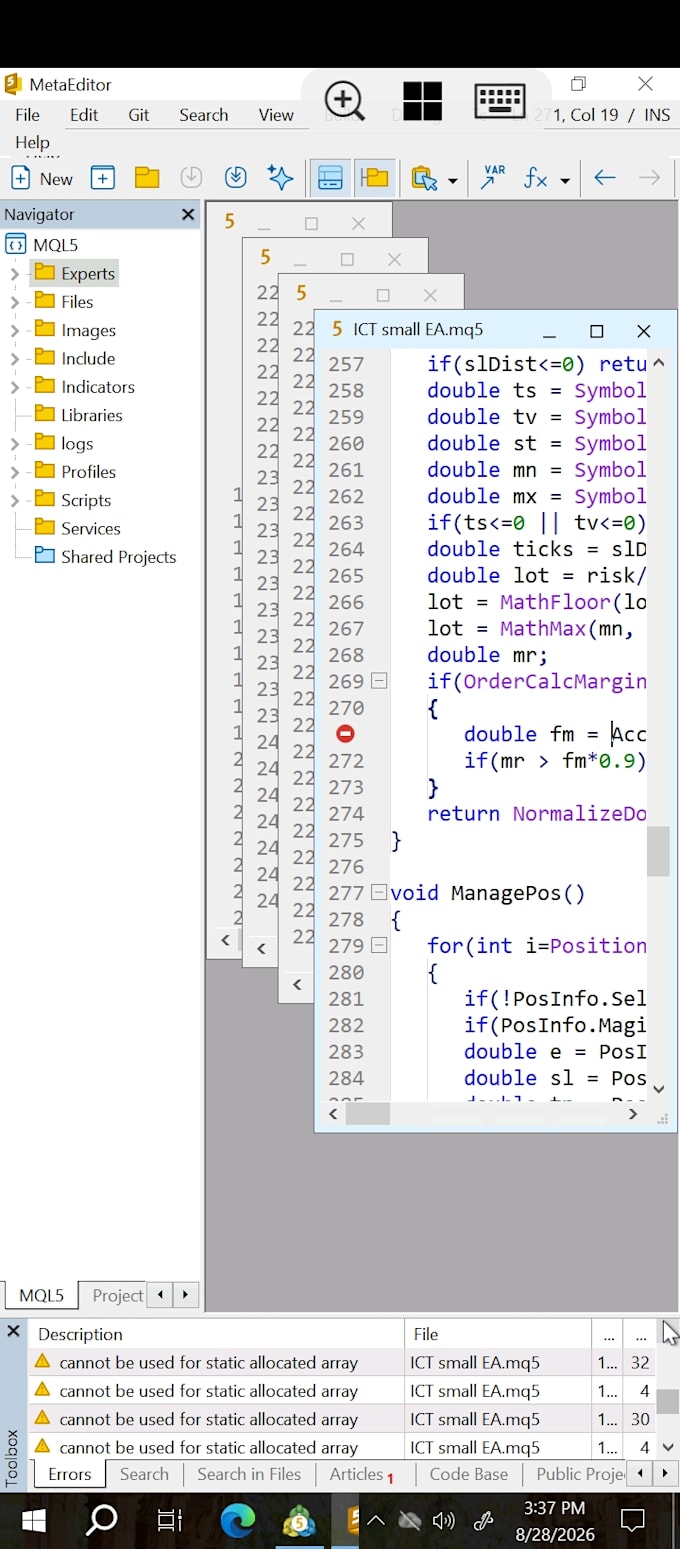Remove red breakpoint marker at line 271

345,734
